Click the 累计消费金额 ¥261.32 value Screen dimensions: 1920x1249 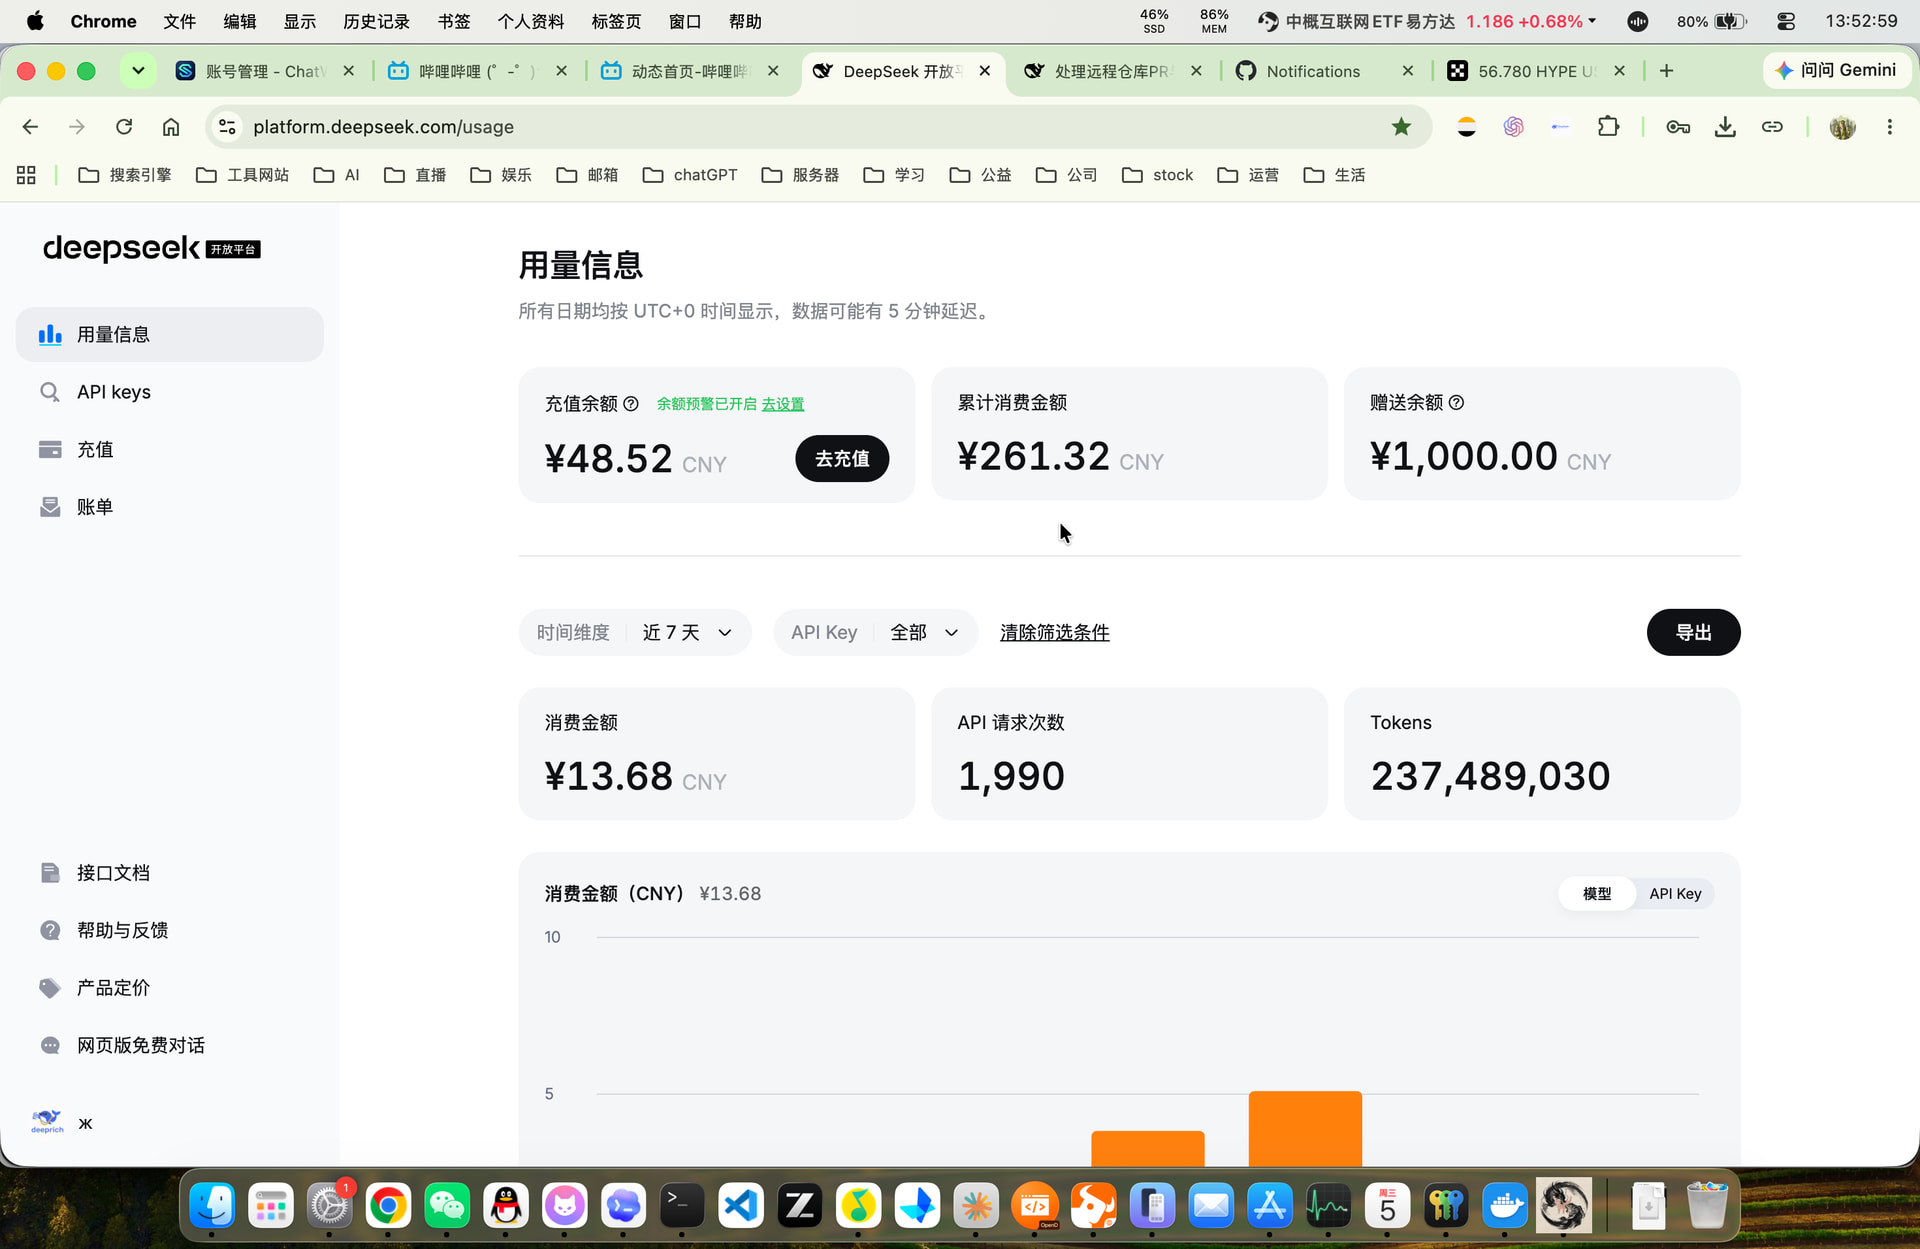tap(1033, 456)
